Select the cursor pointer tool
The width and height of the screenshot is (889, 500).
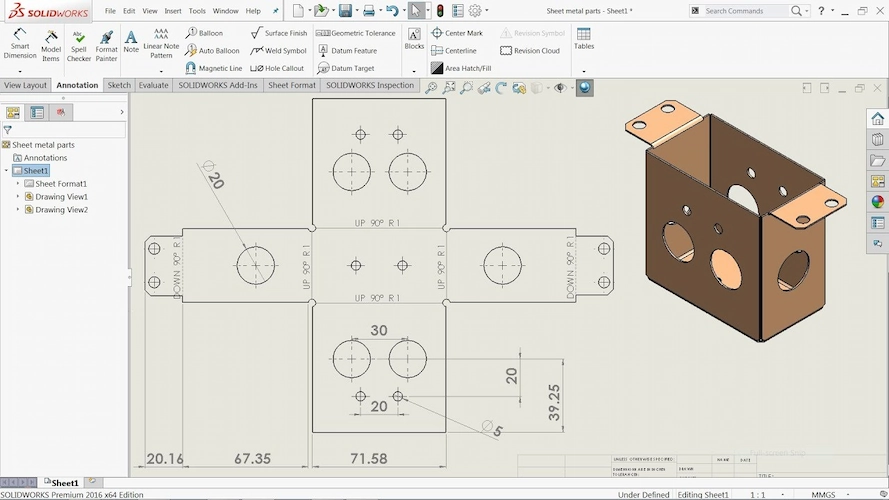(416, 10)
